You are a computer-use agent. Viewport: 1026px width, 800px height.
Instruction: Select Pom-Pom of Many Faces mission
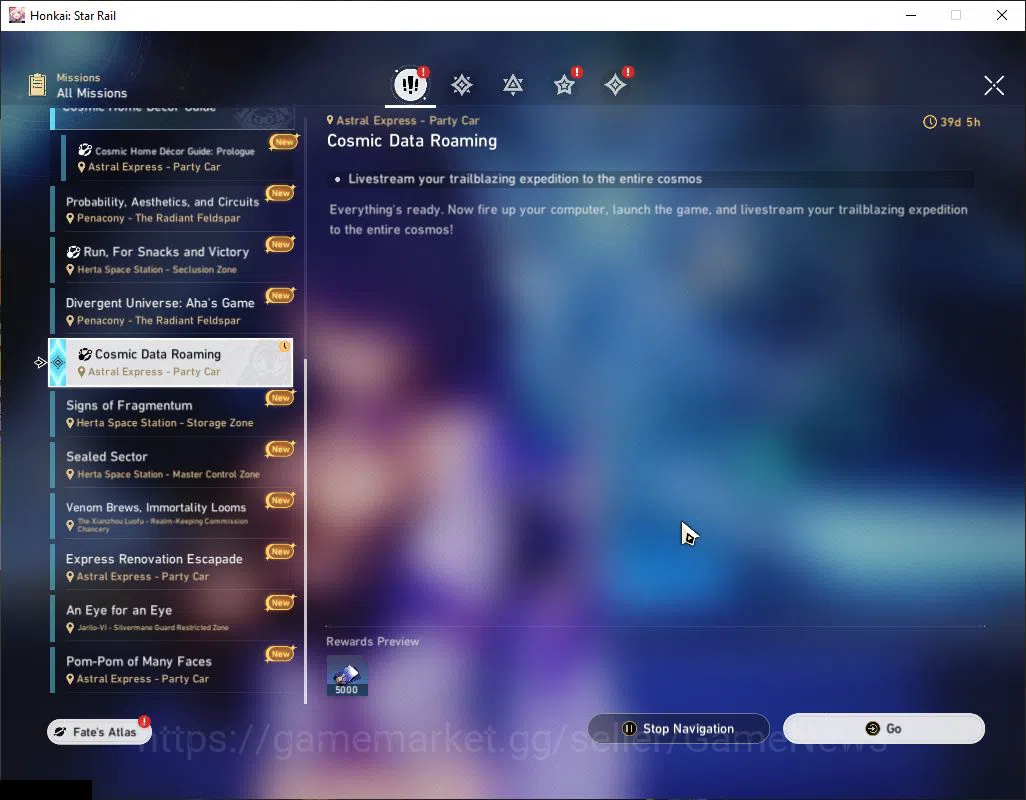(x=172, y=669)
